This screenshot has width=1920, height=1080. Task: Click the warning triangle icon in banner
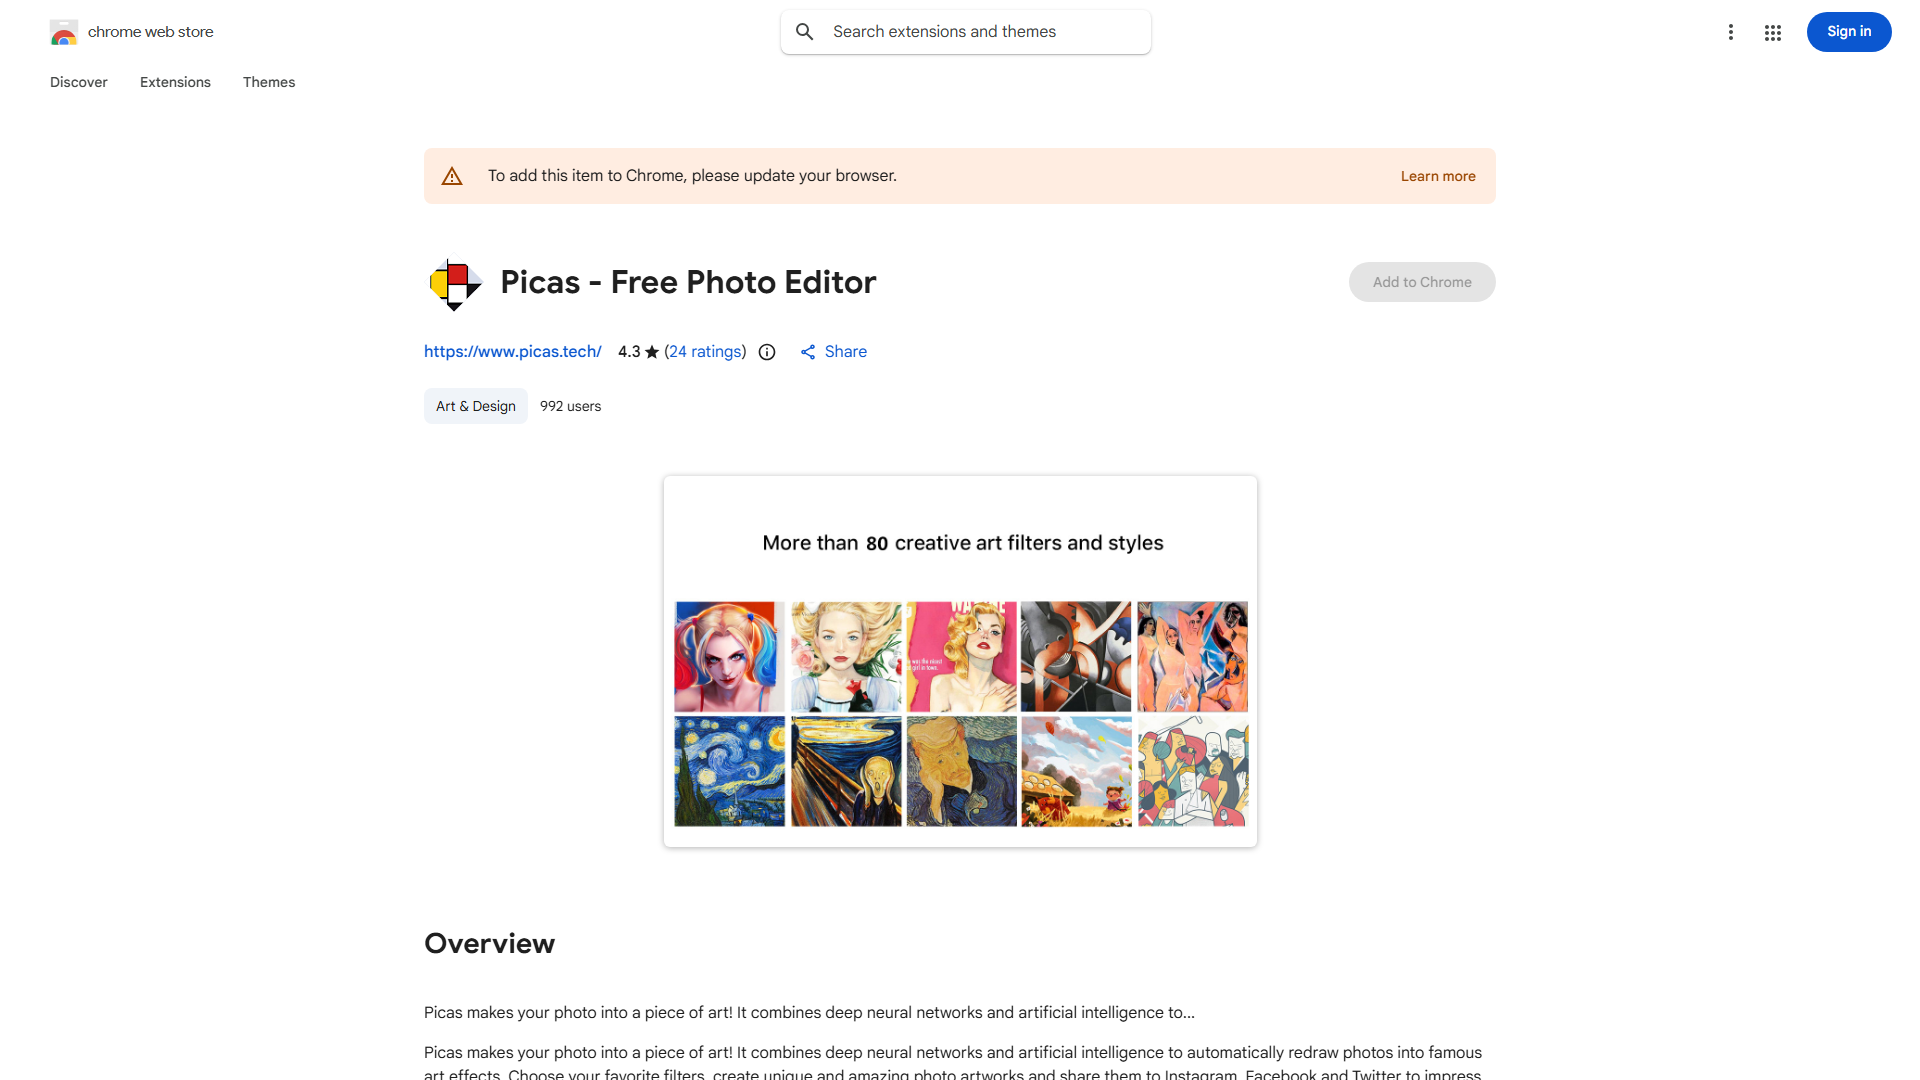(x=452, y=176)
